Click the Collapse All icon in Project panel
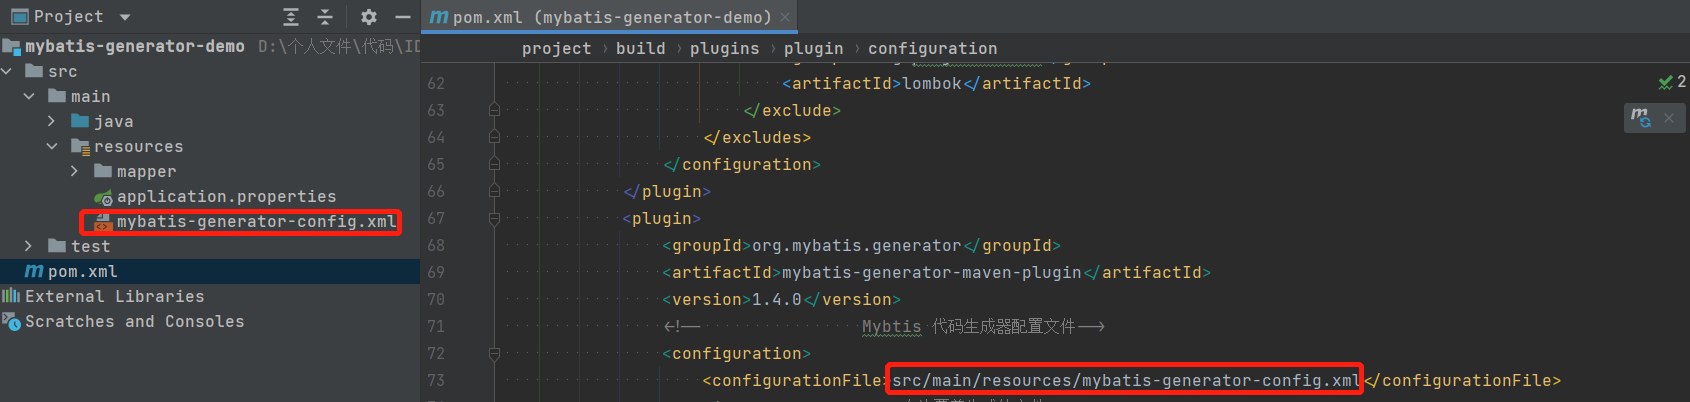Screen dimensions: 1690x402 point(325,17)
